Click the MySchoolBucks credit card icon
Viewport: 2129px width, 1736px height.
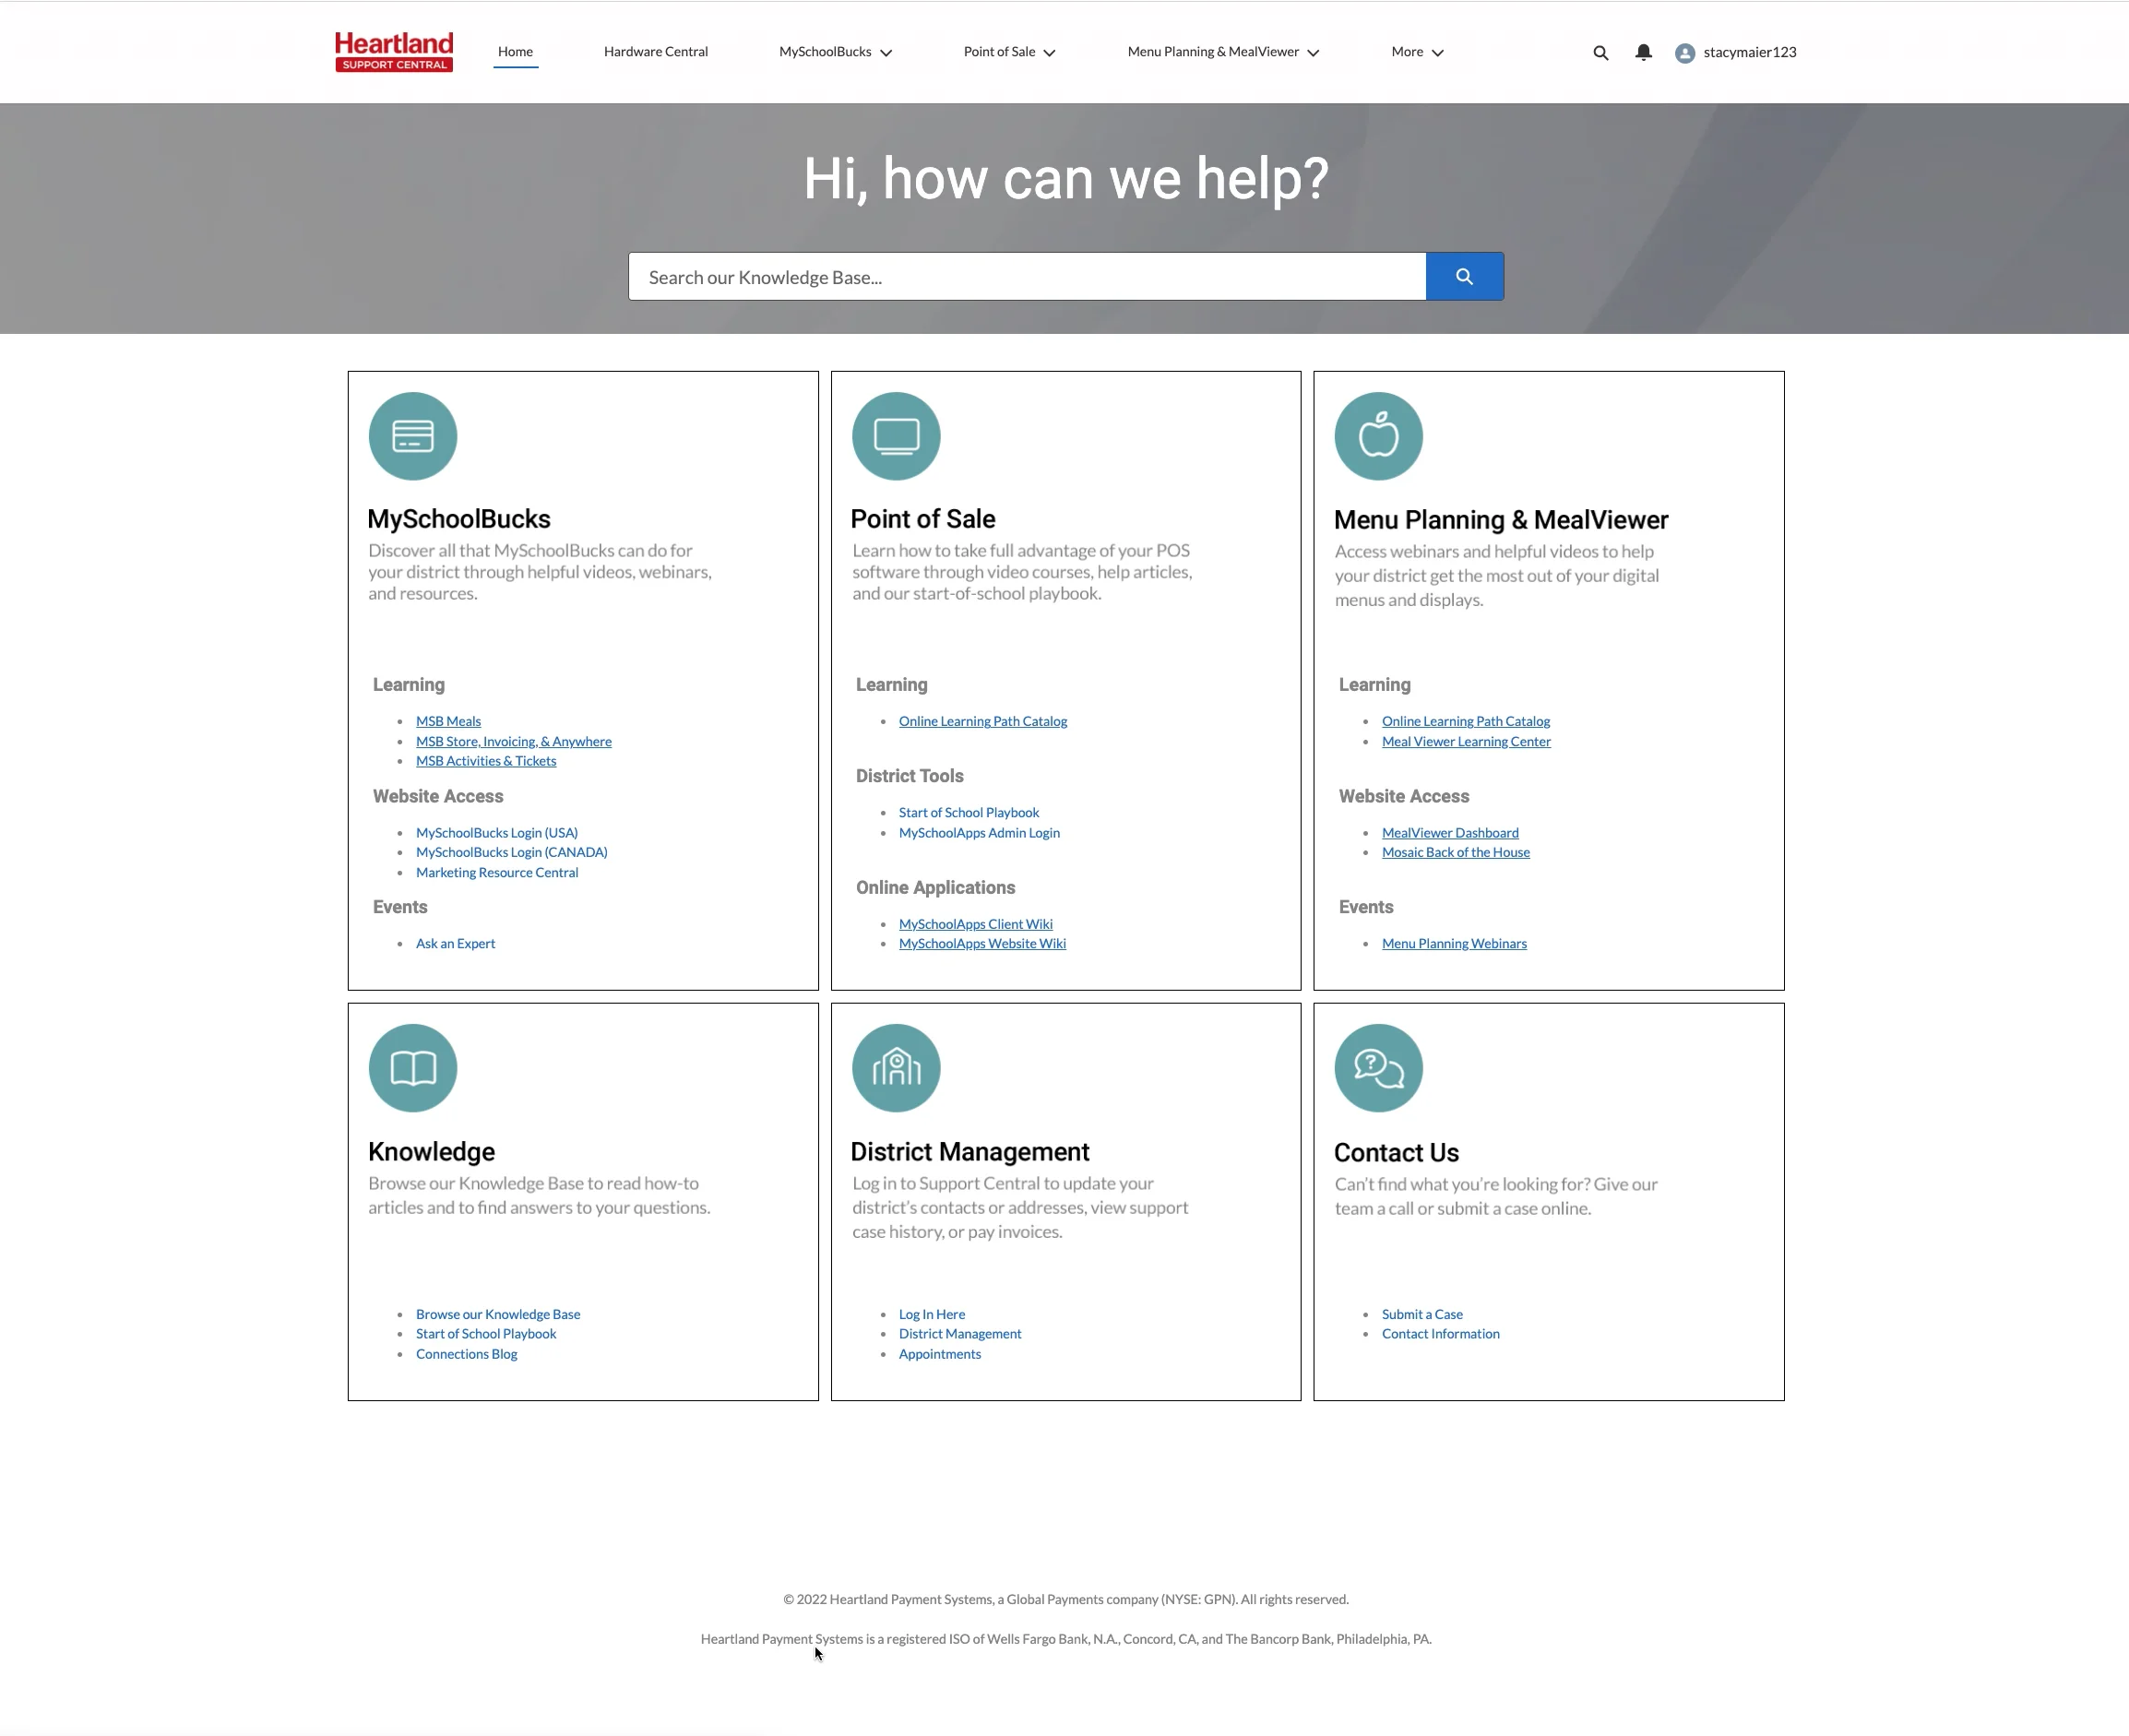coord(412,435)
